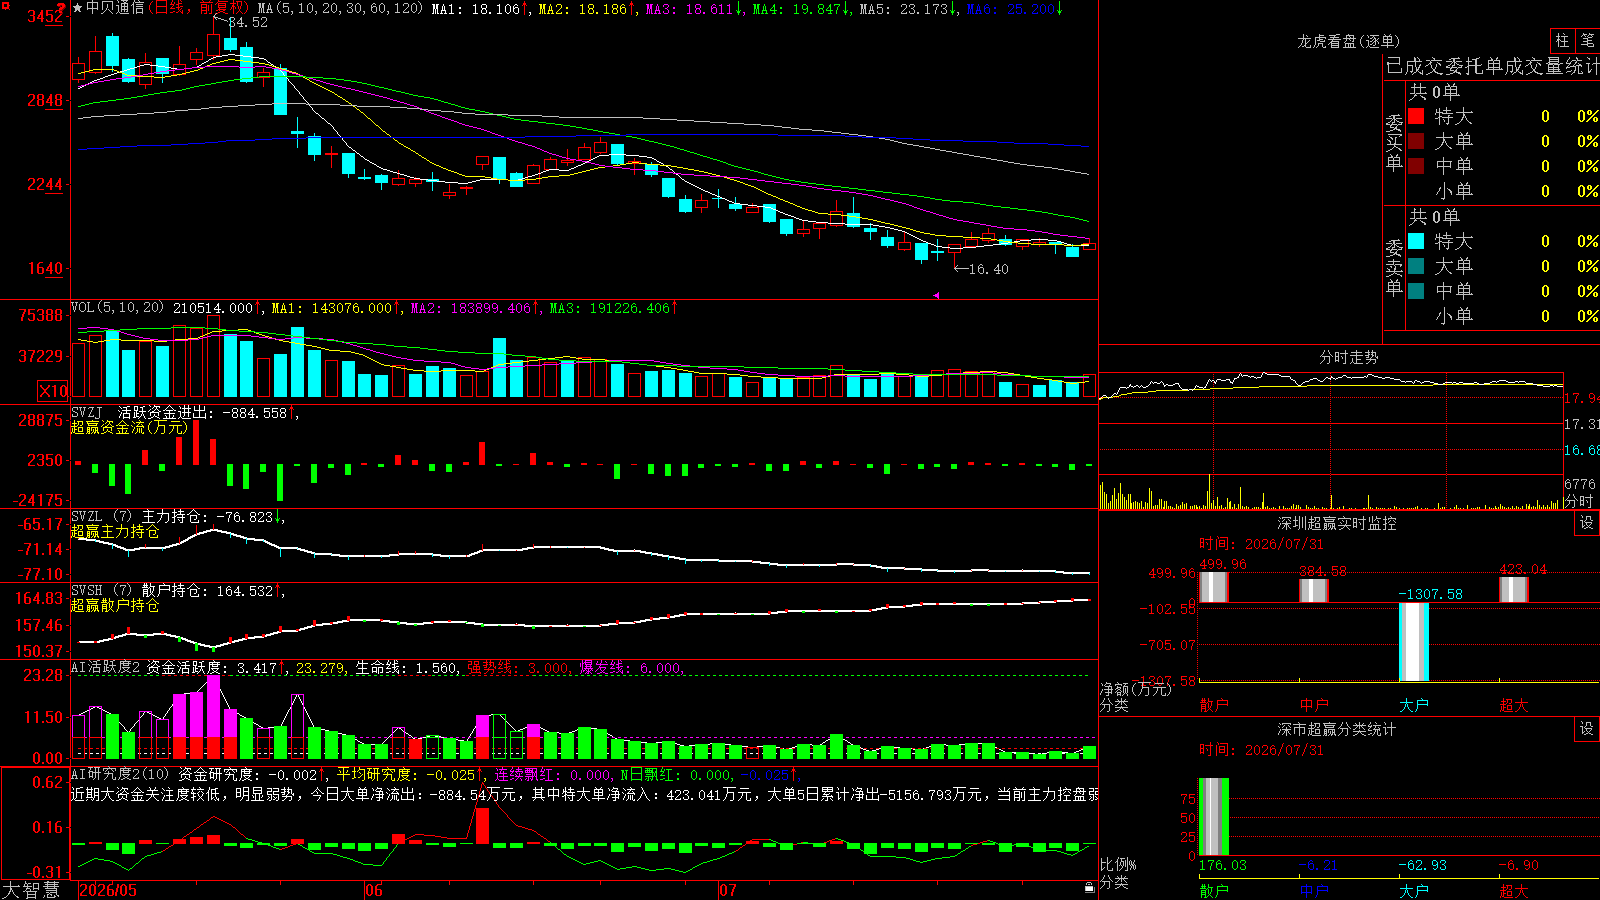Click the 中户 bar showing 384.58
Image resolution: width=1600 pixels, height=900 pixels.
pos(1314,590)
